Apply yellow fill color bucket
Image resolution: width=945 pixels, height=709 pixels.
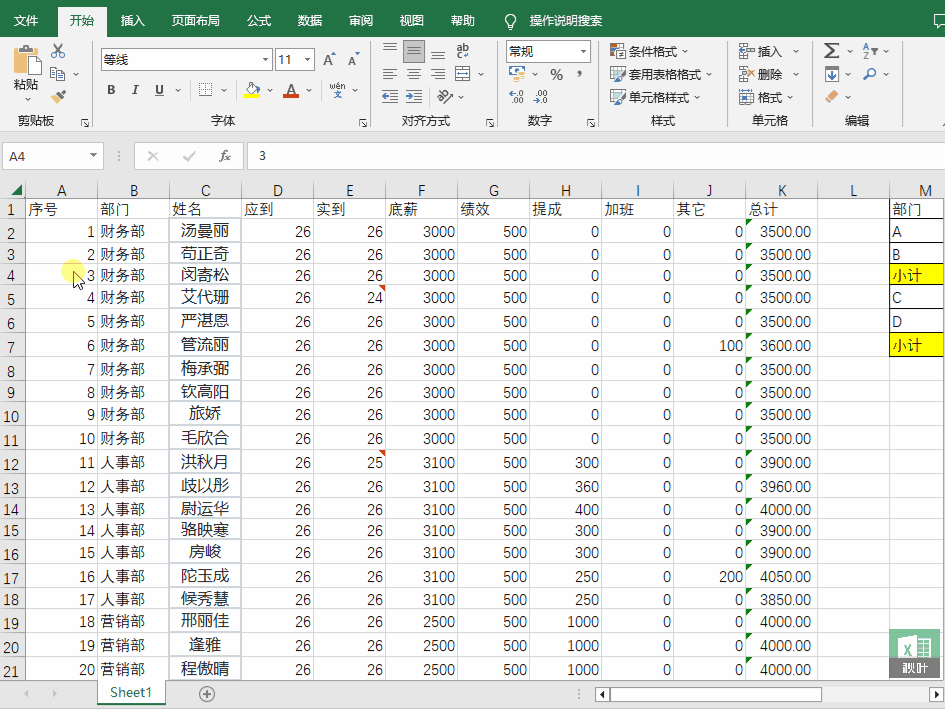(253, 90)
